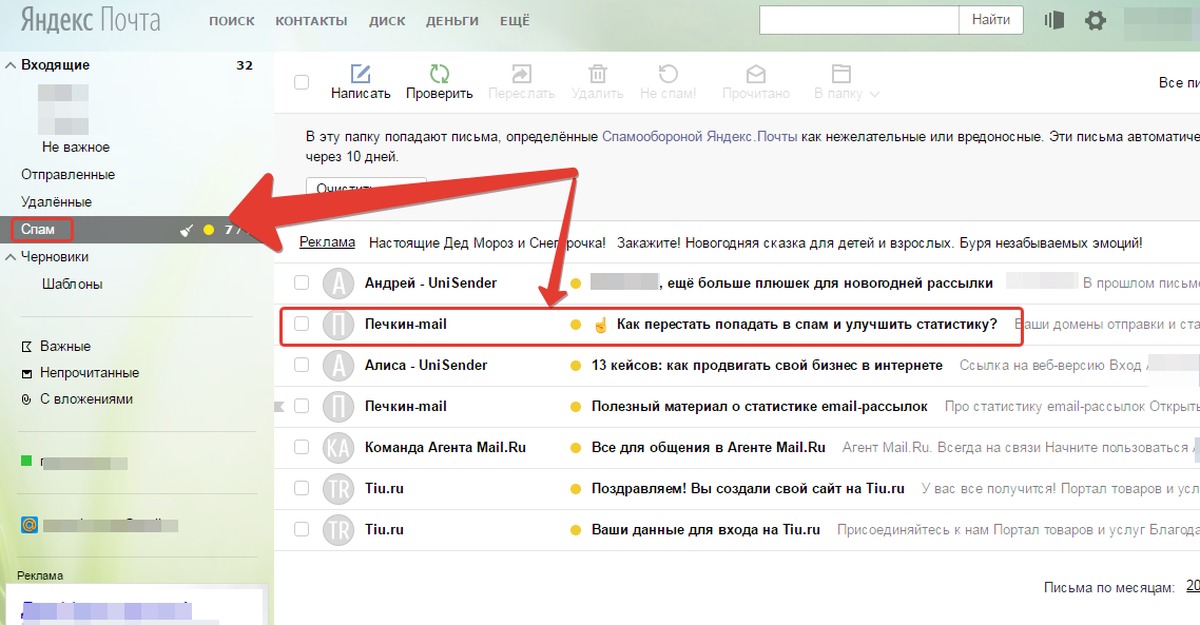Screen dimensions: 1200x625
Task: Click the Переслать forward icon
Action: (521, 74)
